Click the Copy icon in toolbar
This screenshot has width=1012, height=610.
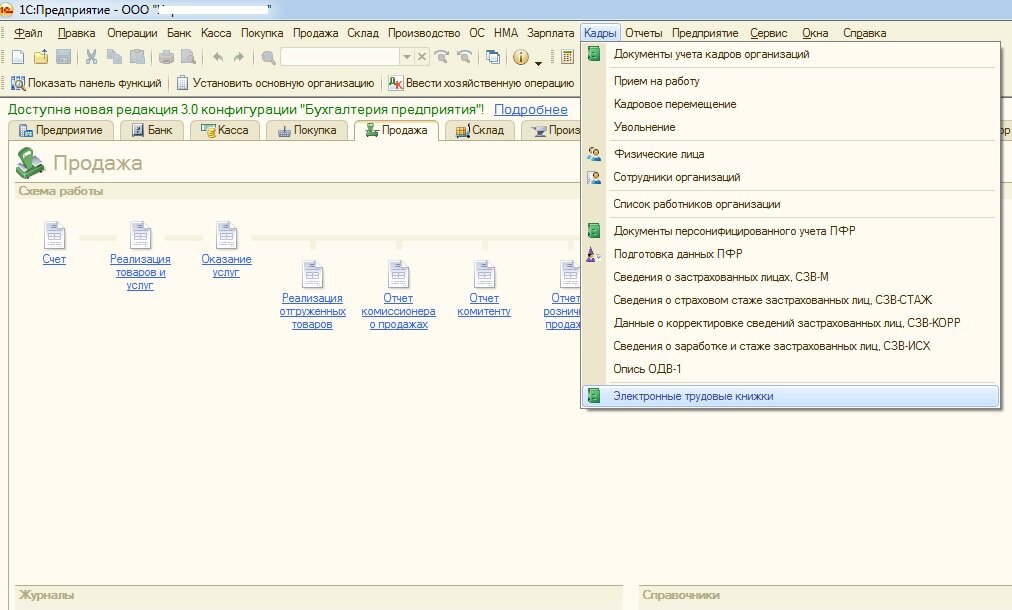[114, 57]
